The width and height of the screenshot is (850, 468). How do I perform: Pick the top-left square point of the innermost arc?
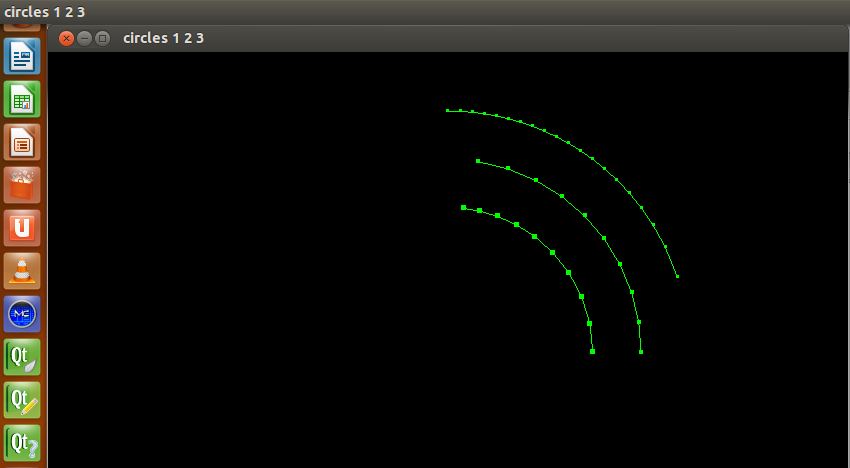[x=463, y=207]
